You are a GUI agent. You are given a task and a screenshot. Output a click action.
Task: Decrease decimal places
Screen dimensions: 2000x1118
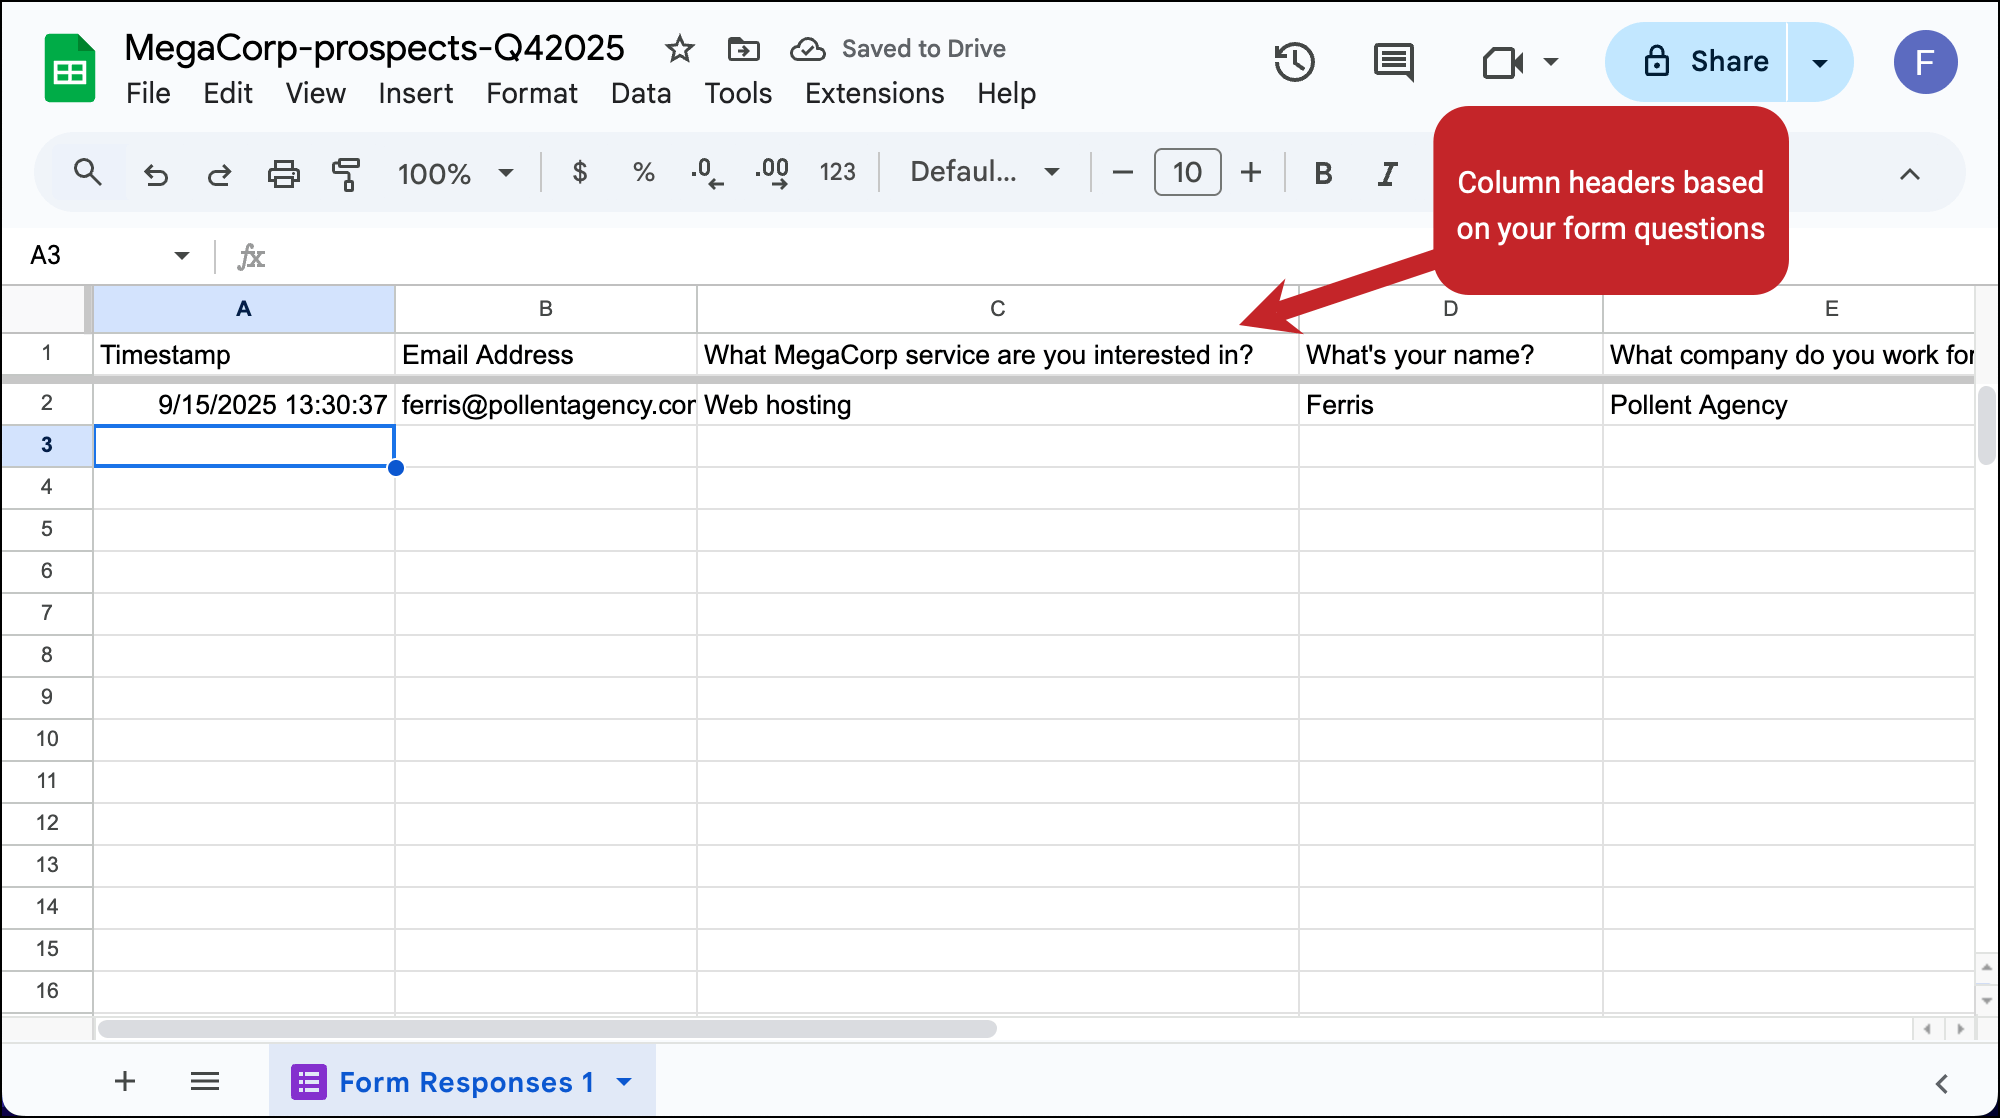707,172
